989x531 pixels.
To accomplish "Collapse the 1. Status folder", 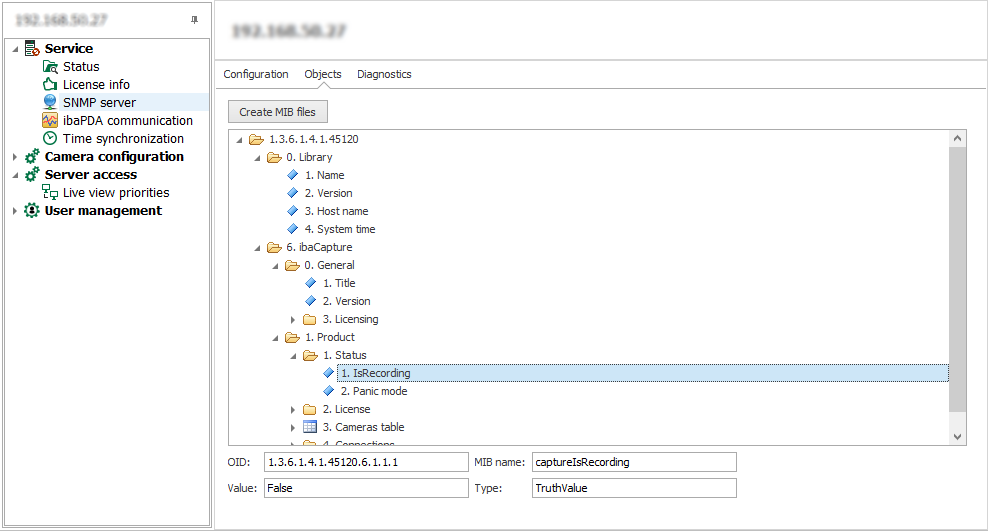I will coord(293,356).
